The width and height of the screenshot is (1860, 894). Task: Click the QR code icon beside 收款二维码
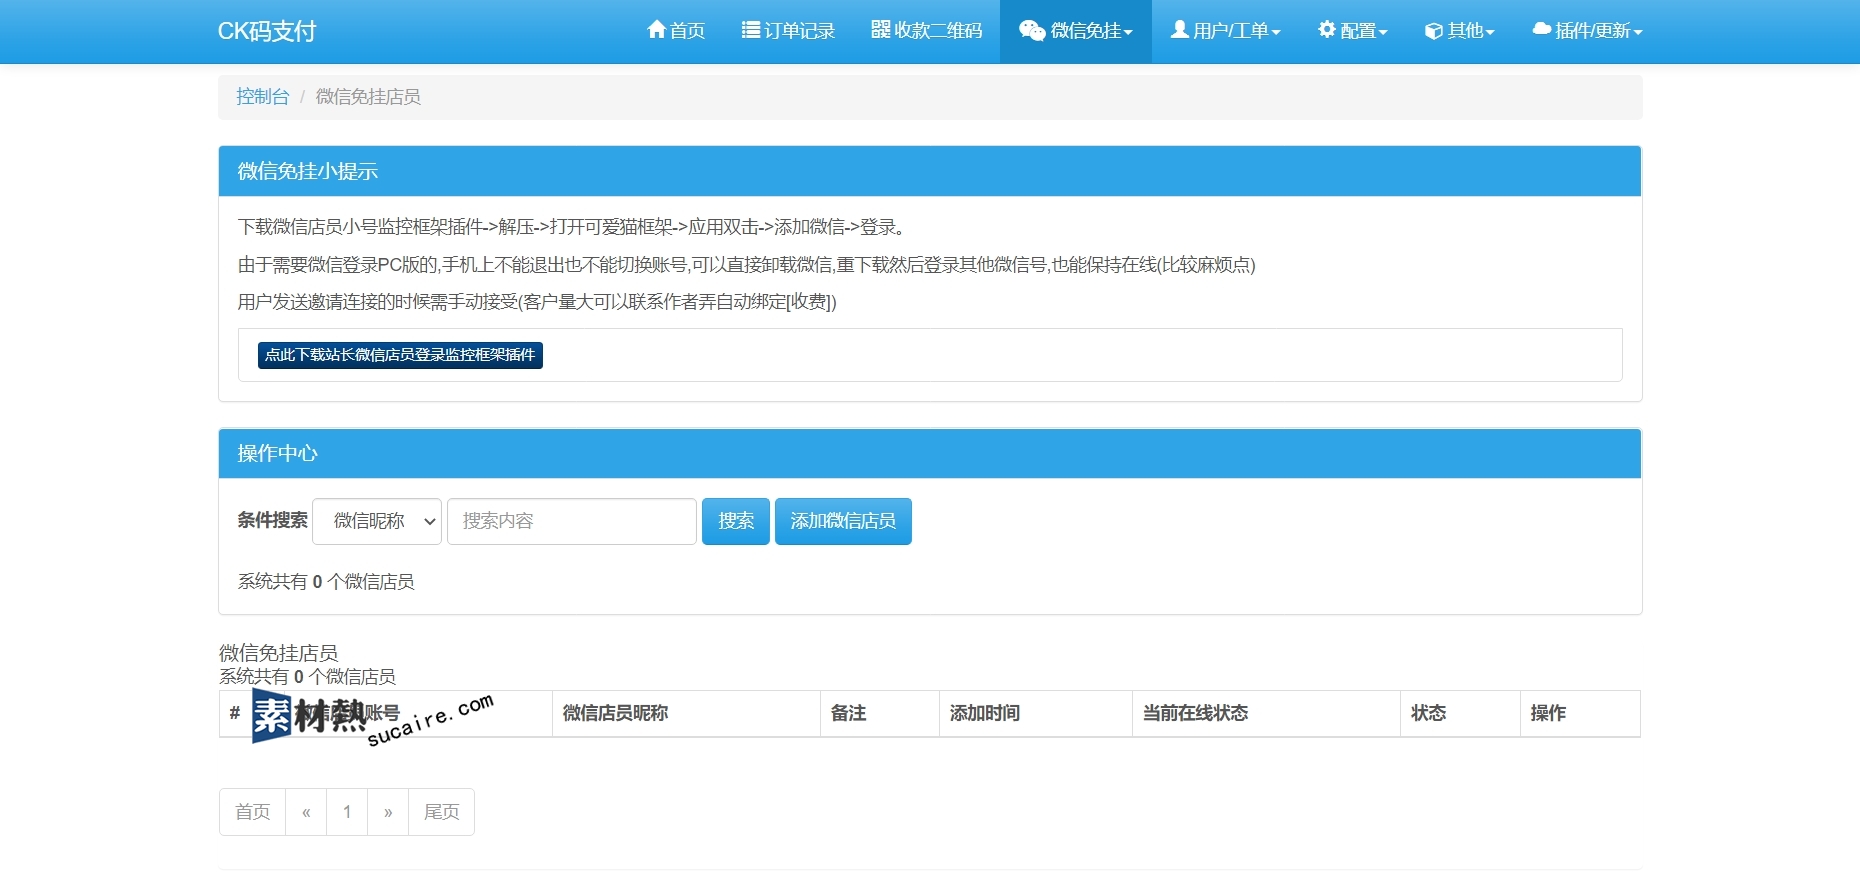881,30
